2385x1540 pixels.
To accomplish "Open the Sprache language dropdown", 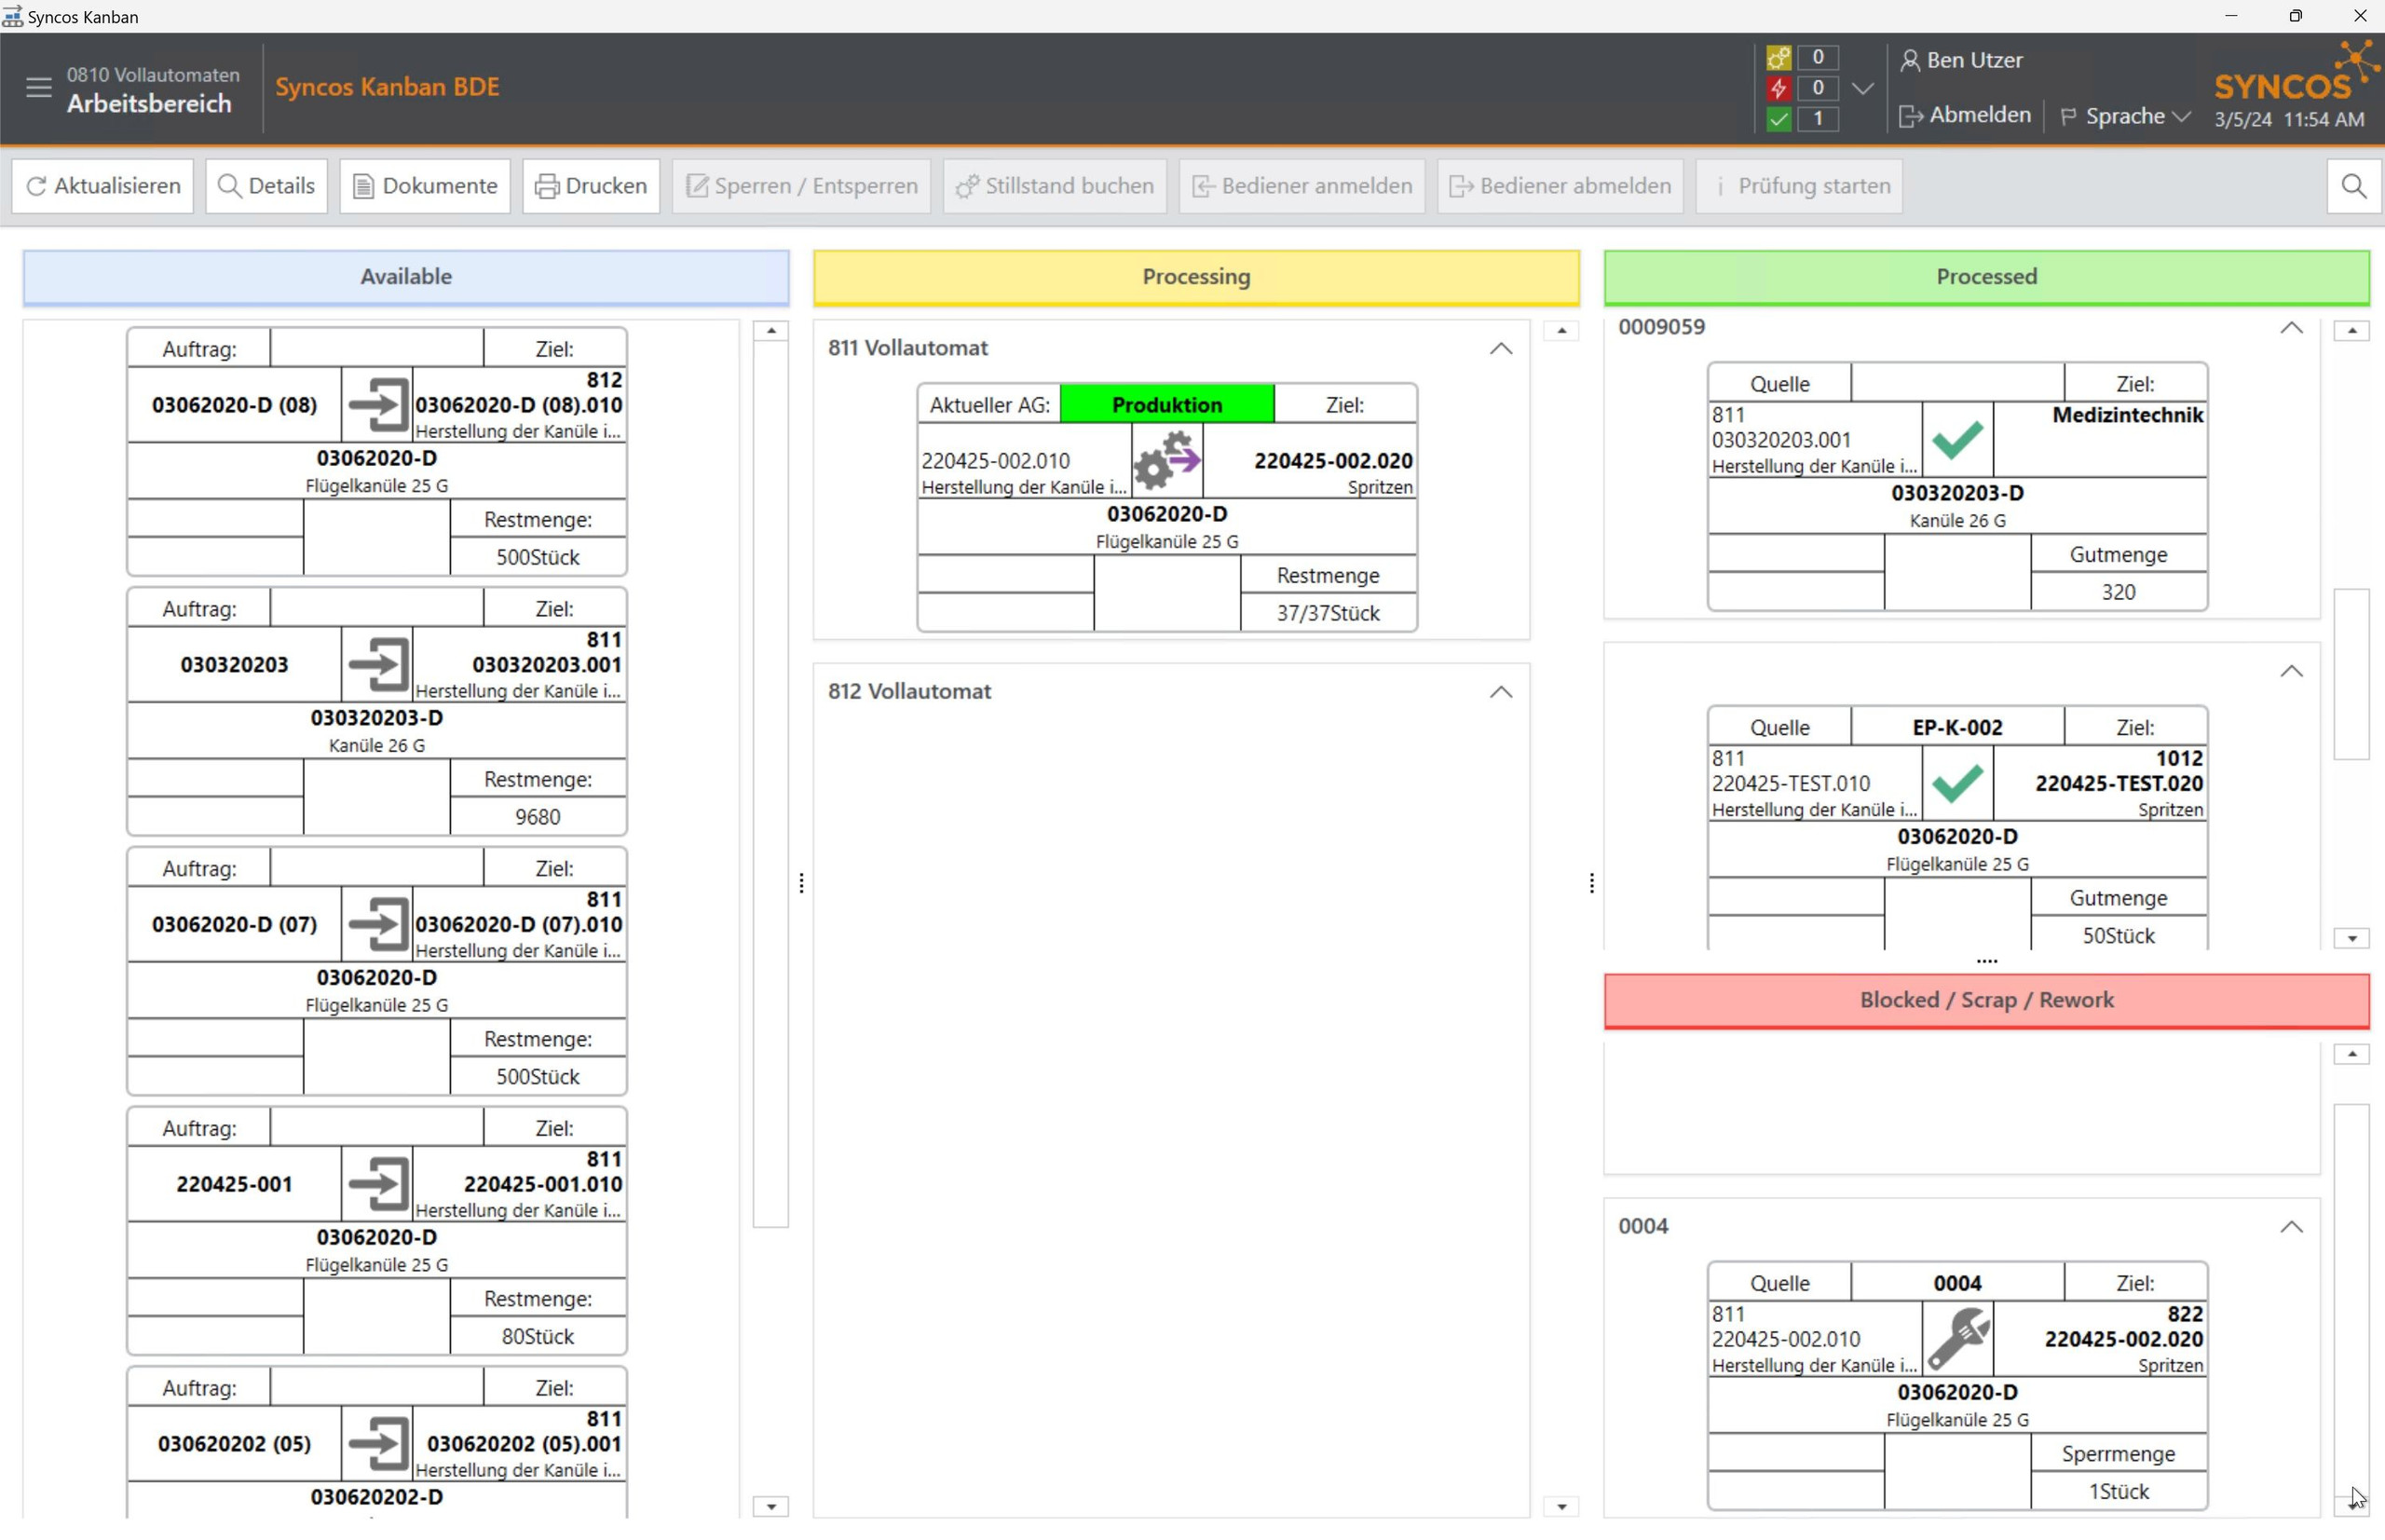I will click(x=2126, y=117).
